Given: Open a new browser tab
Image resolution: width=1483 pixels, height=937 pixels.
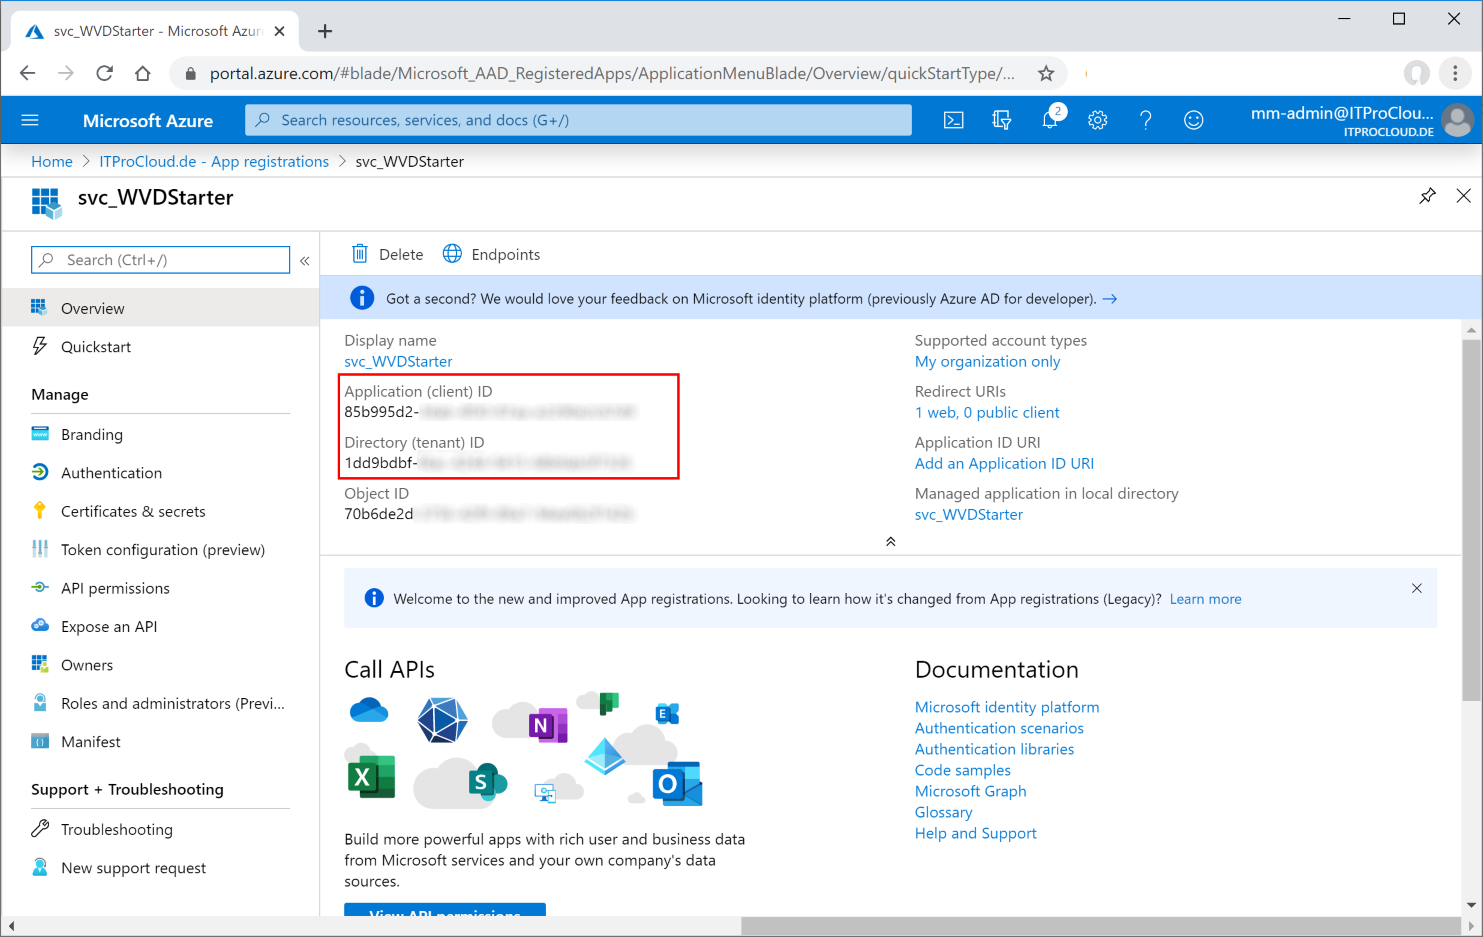Looking at the screenshot, I should click(325, 31).
